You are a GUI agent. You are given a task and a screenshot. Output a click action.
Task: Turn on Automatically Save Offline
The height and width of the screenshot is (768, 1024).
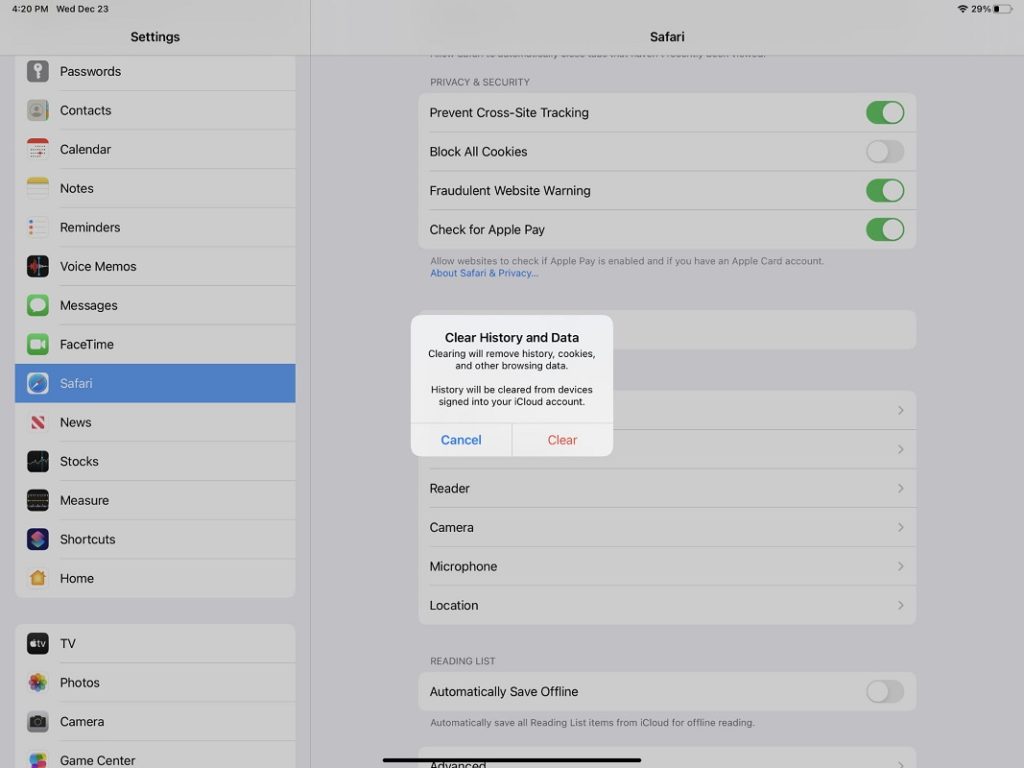(884, 692)
